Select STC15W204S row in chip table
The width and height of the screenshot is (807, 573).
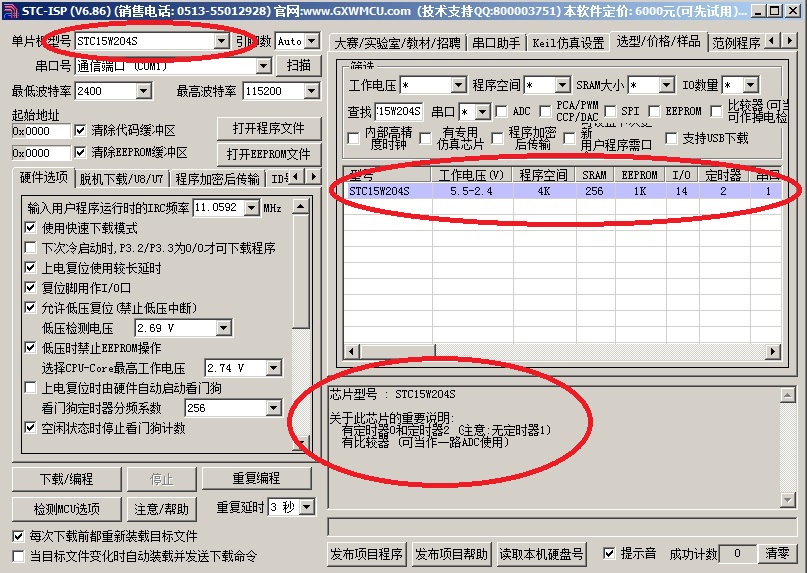[x=563, y=191]
